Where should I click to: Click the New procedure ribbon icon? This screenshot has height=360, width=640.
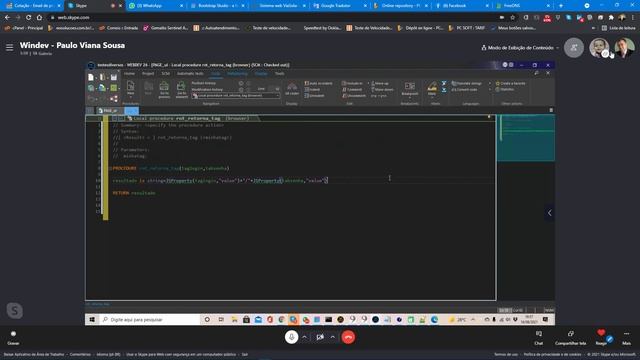[x=131, y=89]
